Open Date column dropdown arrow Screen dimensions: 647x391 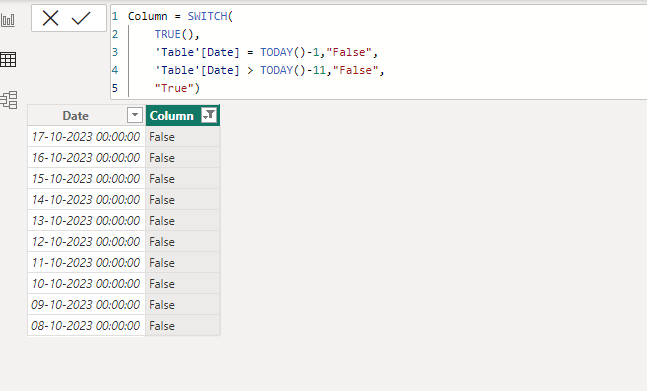coord(135,115)
